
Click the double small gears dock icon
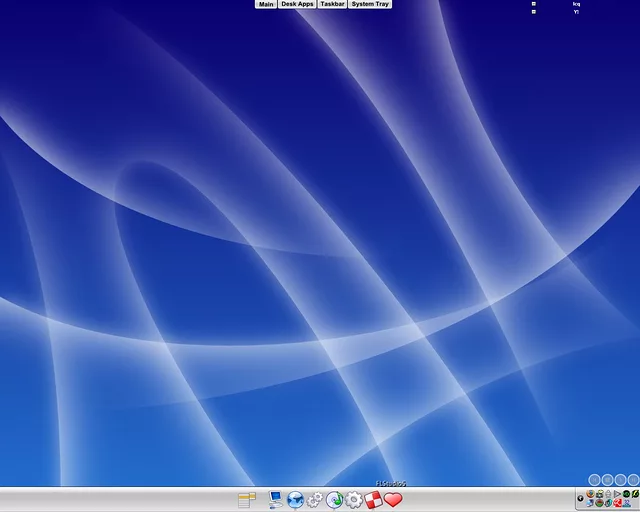coord(315,500)
